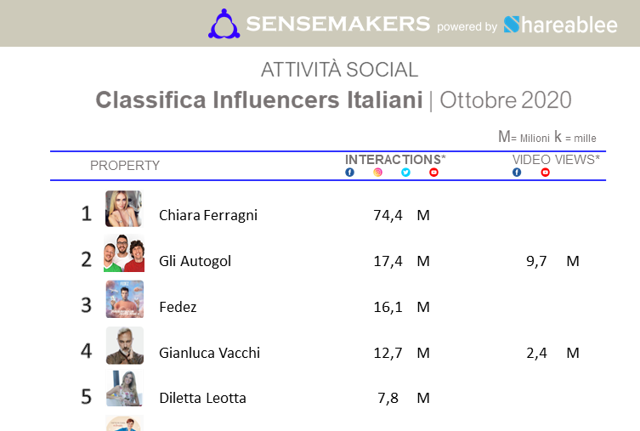The width and height of the screenshot is (640, 431).
Task: Select Gianluca Vacchi's profile picture
Action: [x=125, y=345]
